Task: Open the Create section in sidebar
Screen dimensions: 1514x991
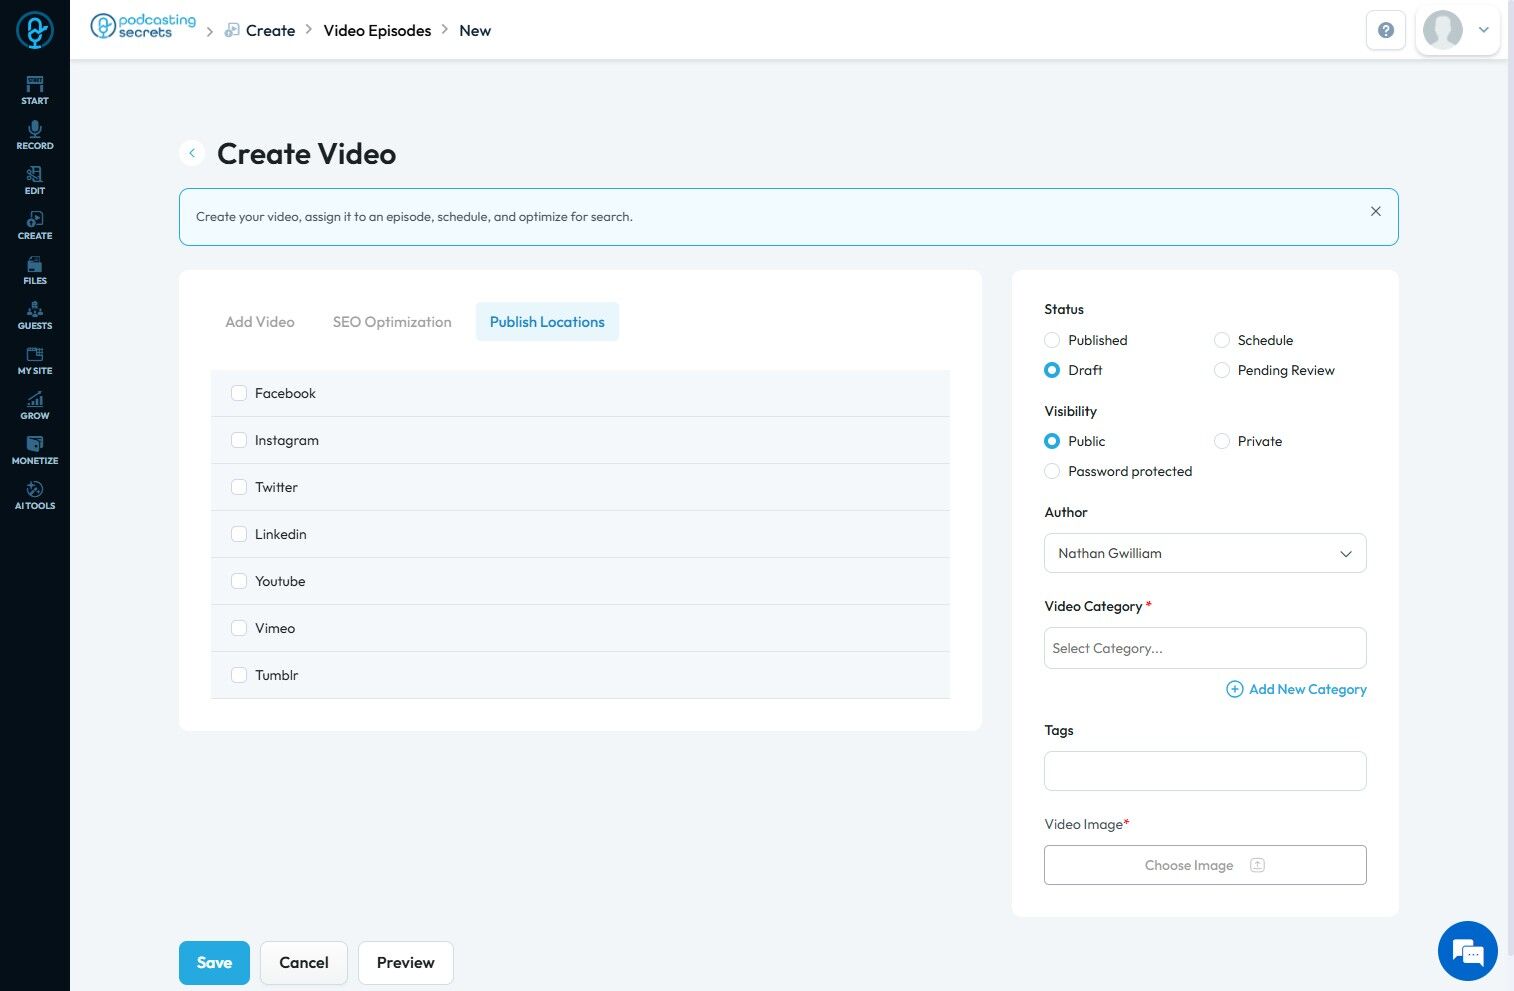Action: 35,225
